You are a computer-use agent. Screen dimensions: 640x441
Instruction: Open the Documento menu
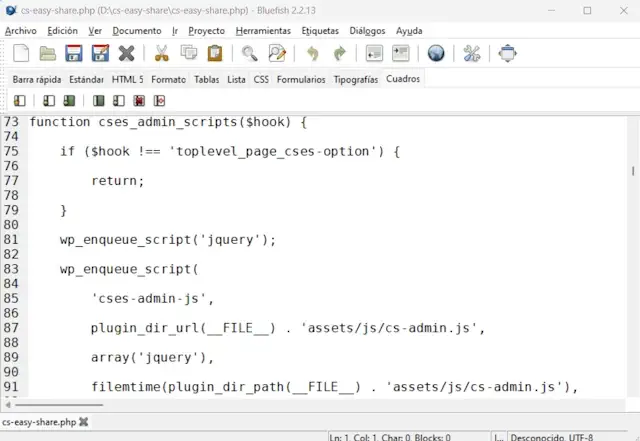coord(137,31)
